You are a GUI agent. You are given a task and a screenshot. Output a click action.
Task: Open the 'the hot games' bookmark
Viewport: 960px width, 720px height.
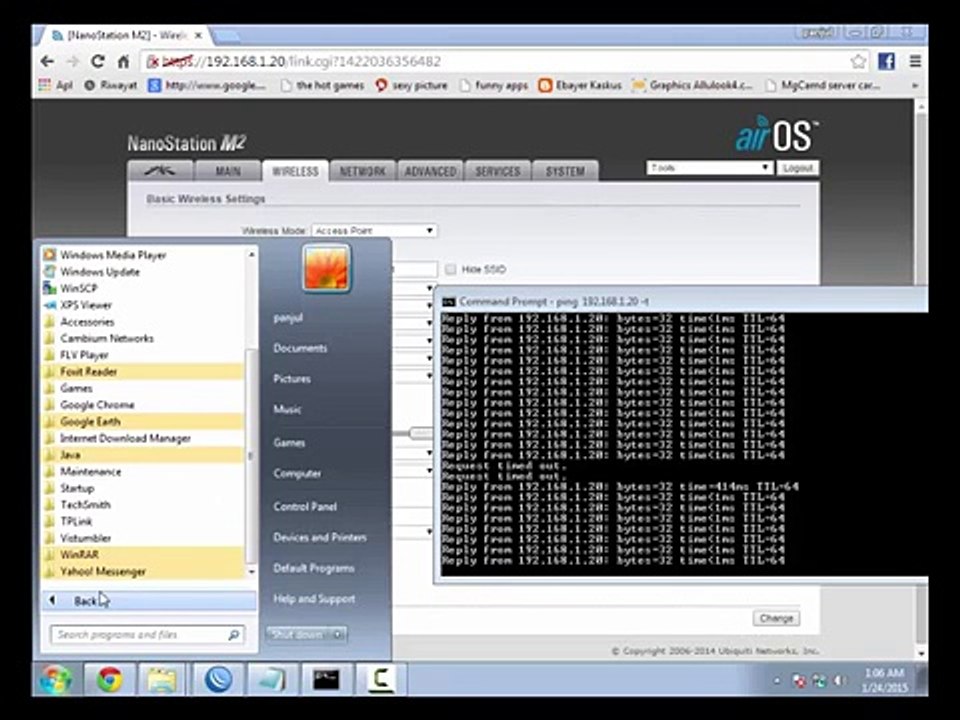[x=323, y=85]
